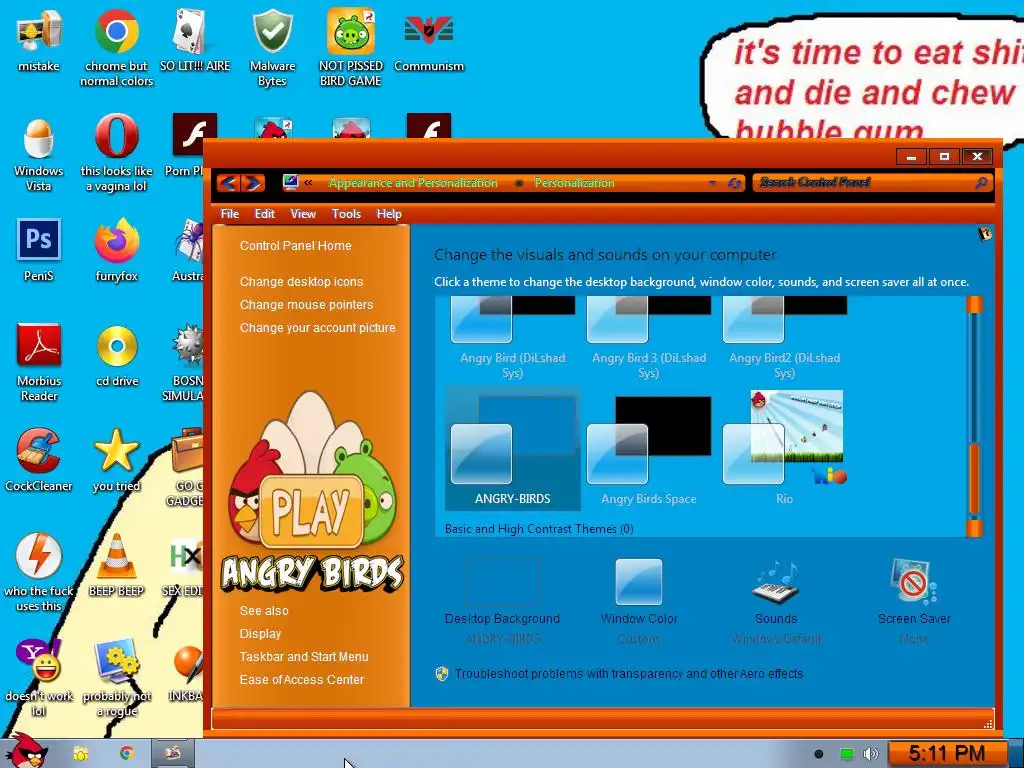The height and width of the screenshot is (768, 1024).
Task: Select the ANGRY-BIRDS theme
Action: coord(513,449)
